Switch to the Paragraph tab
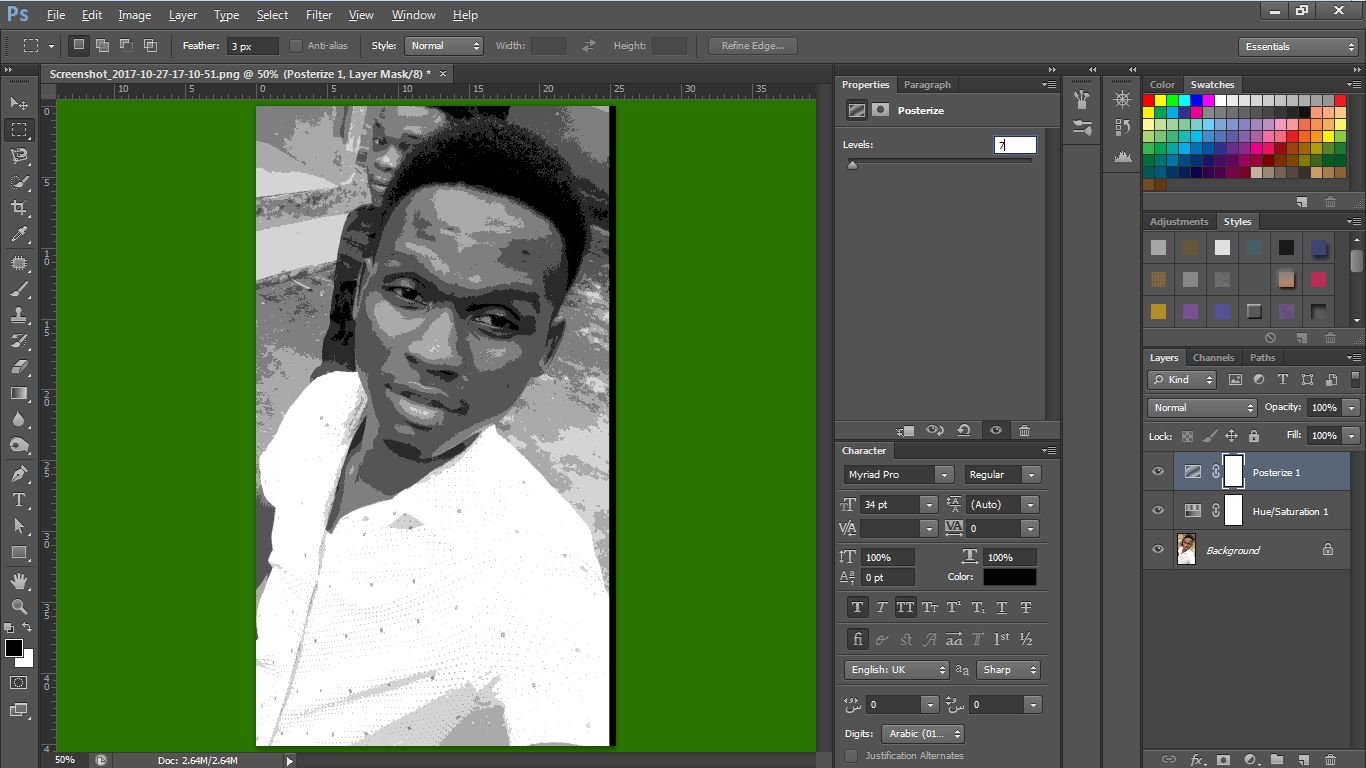This screenshot has height=768, width=1366. [927, 85]
